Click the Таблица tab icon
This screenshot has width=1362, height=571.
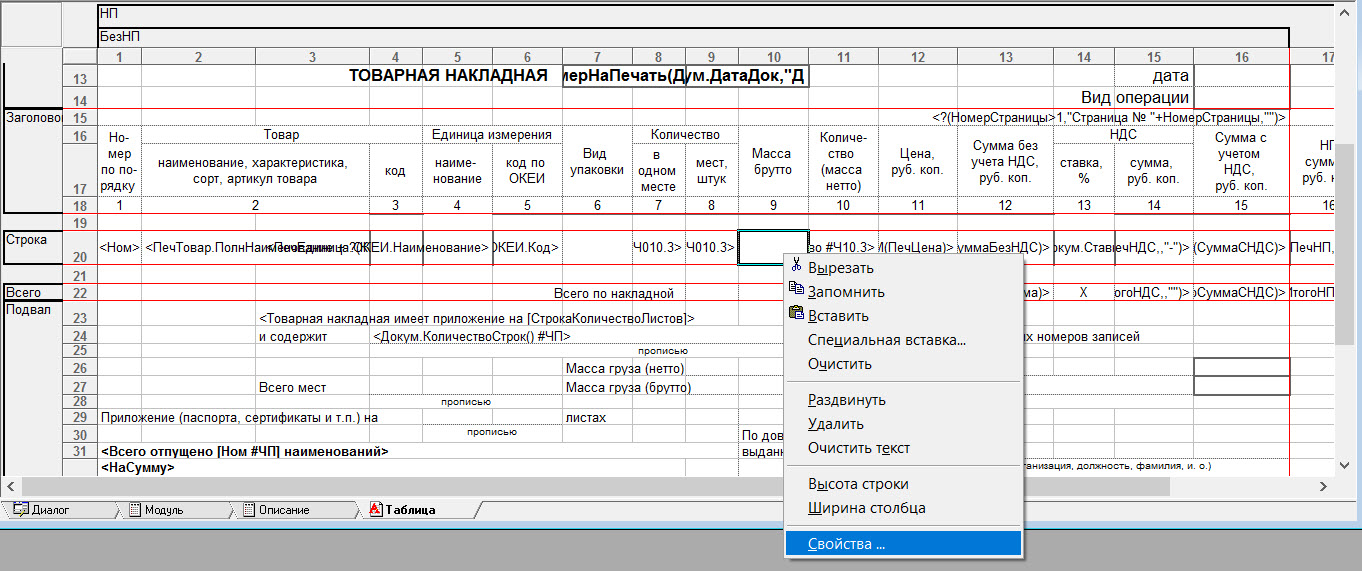click(x=376, y=510)
